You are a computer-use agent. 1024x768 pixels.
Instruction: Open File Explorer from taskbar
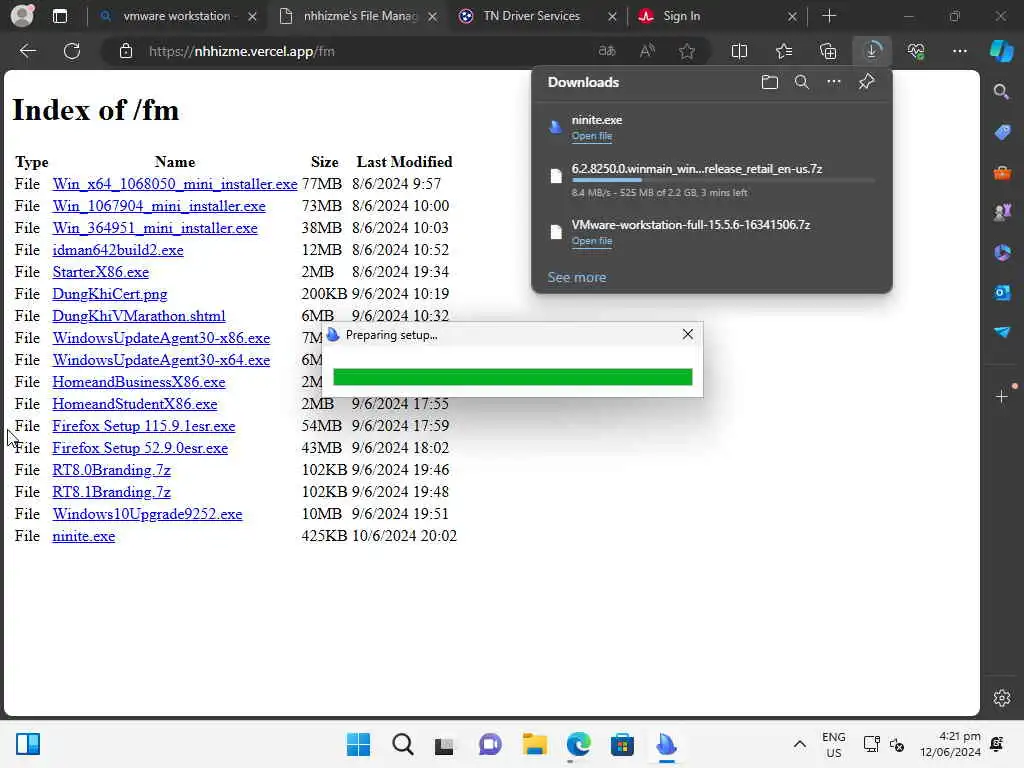coord(534,744)
